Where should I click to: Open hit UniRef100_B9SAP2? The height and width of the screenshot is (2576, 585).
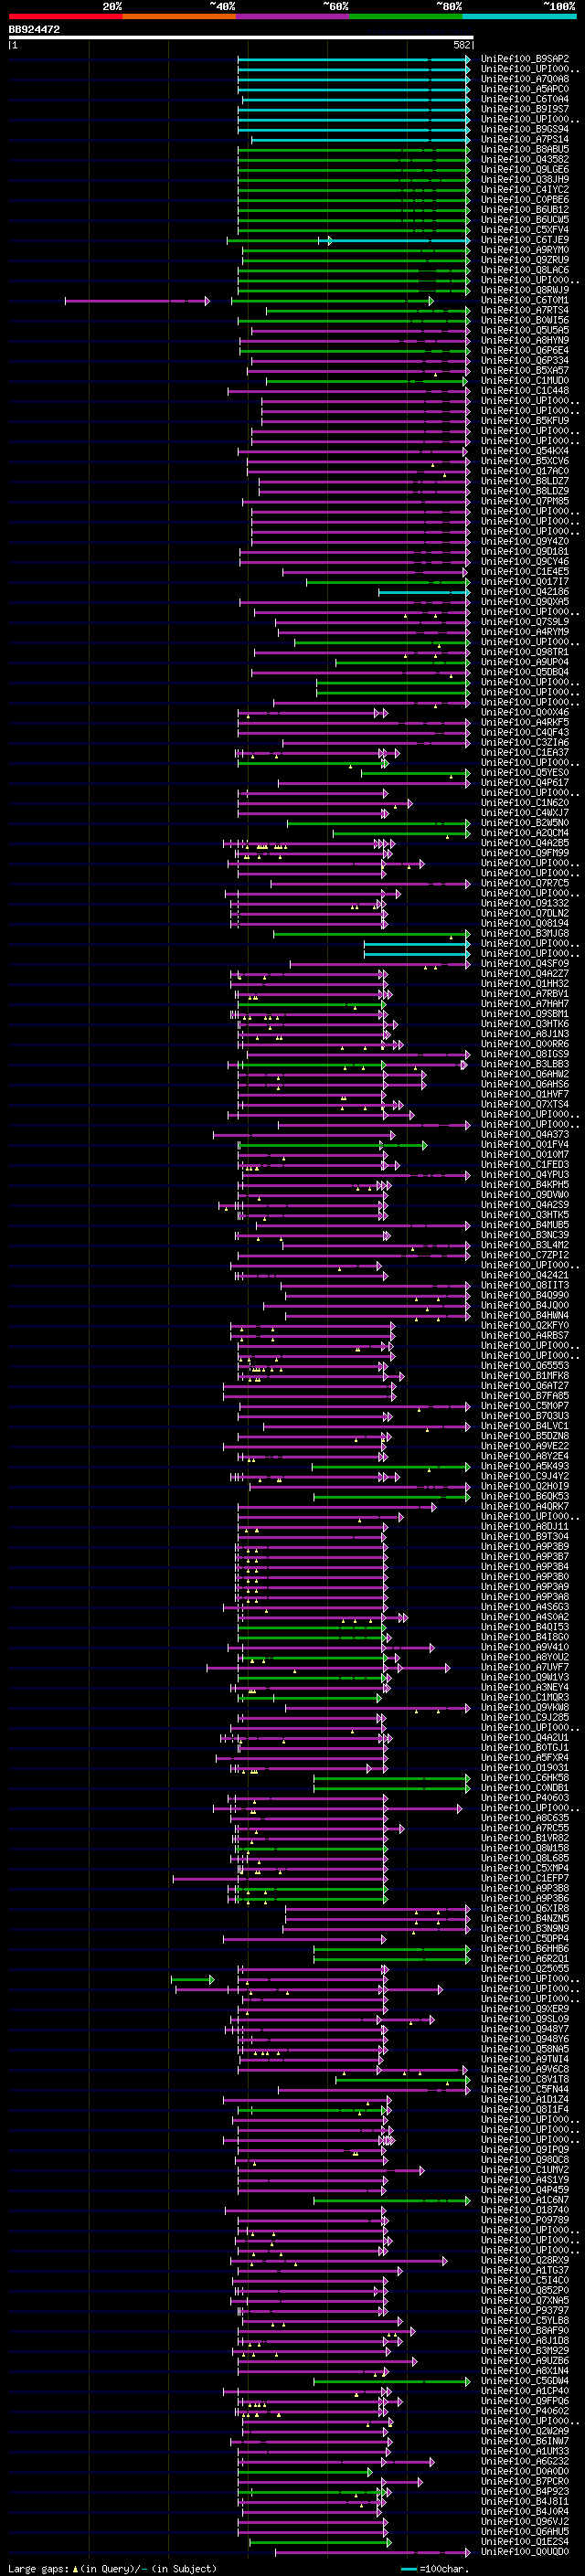[525, 59]
